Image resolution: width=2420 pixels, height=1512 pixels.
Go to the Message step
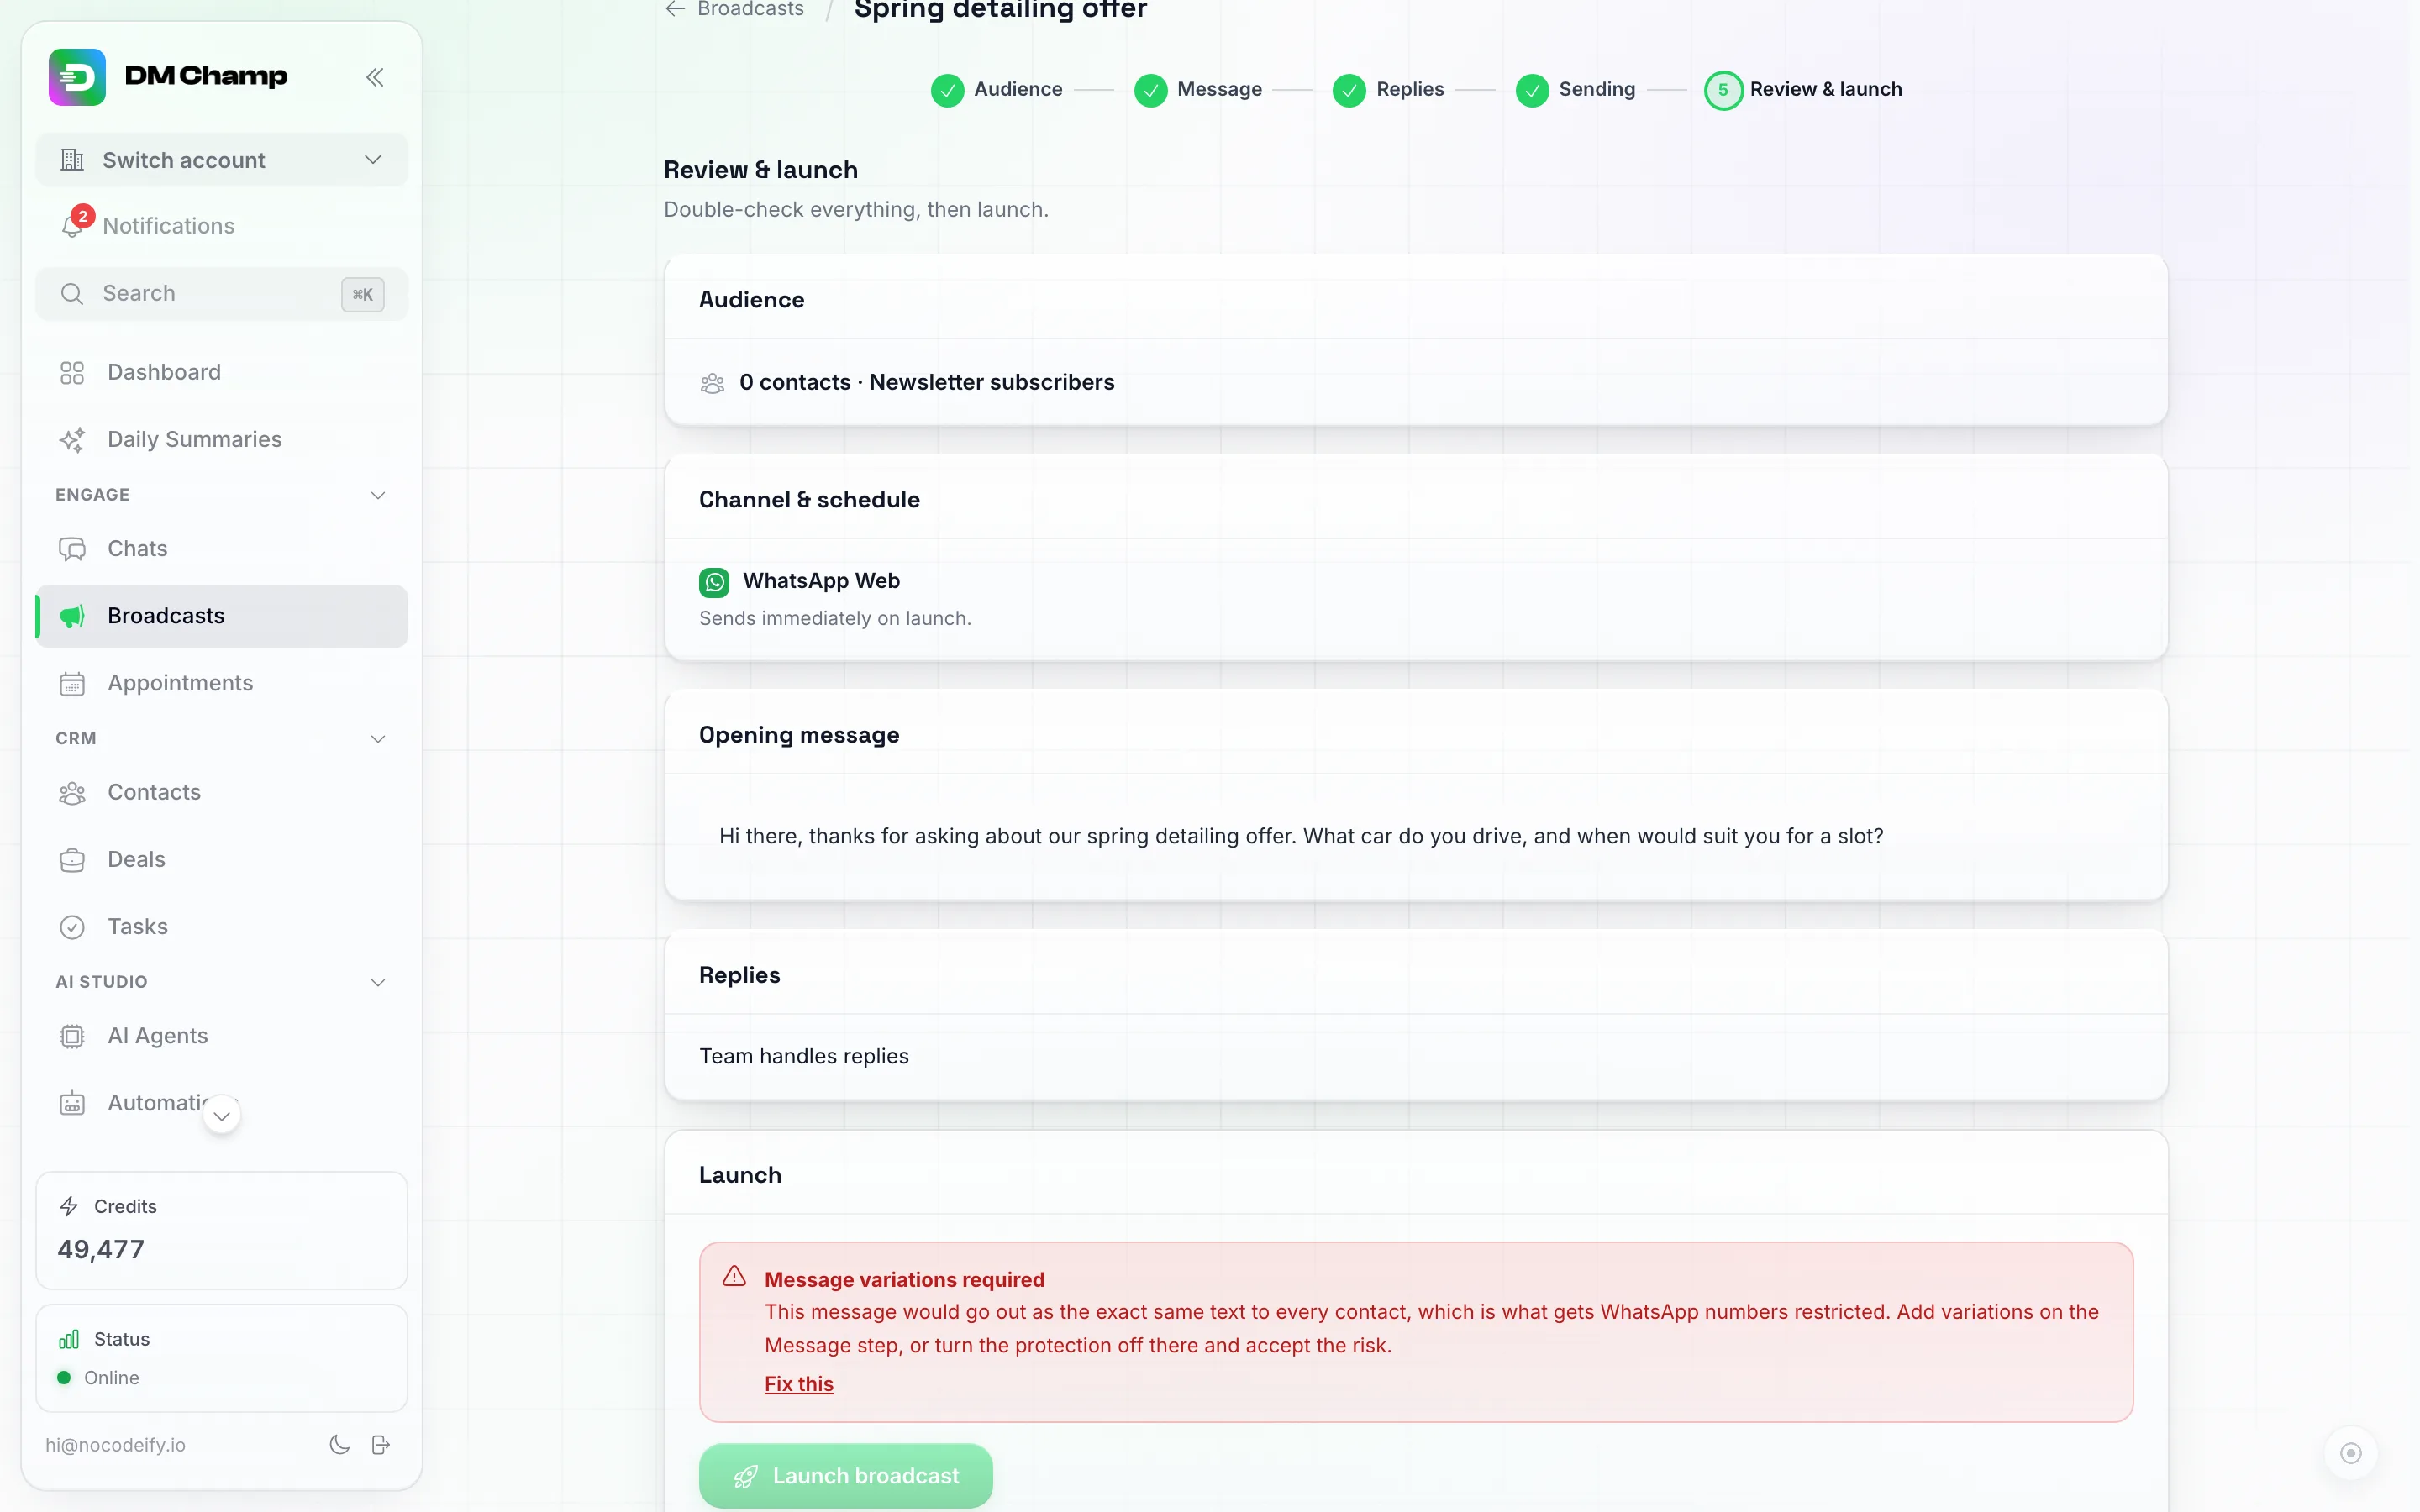tap(1198, 90)
